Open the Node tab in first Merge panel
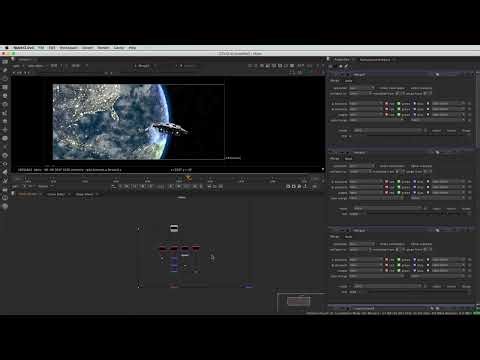Viewport: 480px width, 360px height. (348, 81)
